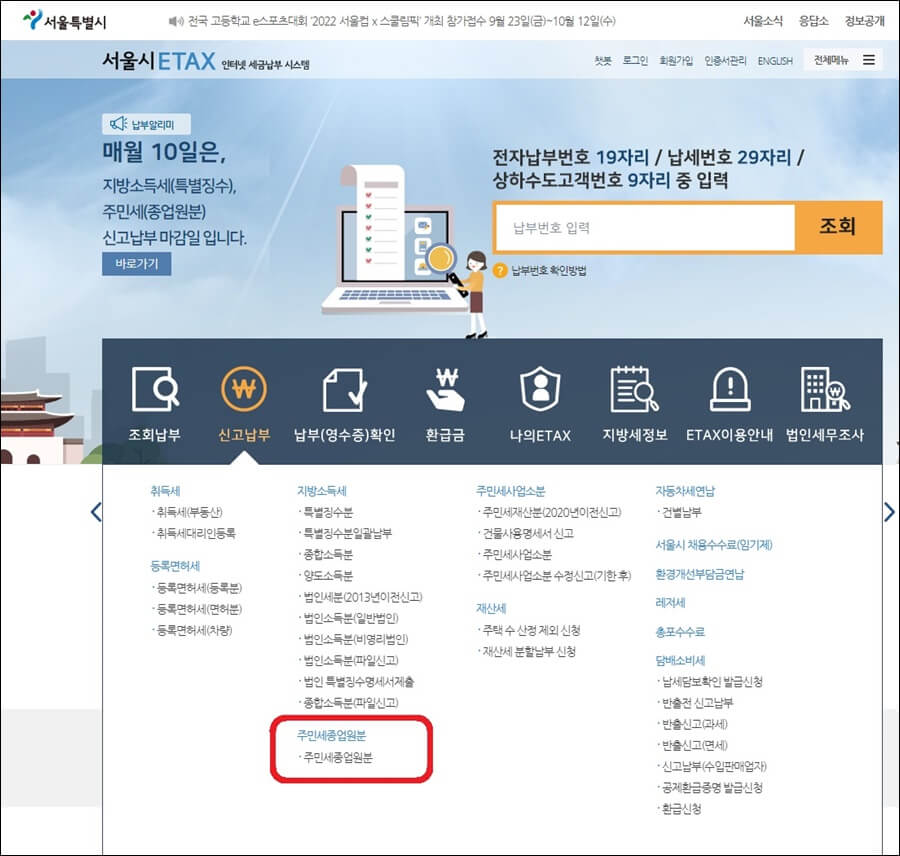Open 법인소득분(파일신고) entry
The image size is (900, 856).
(350, 661)
